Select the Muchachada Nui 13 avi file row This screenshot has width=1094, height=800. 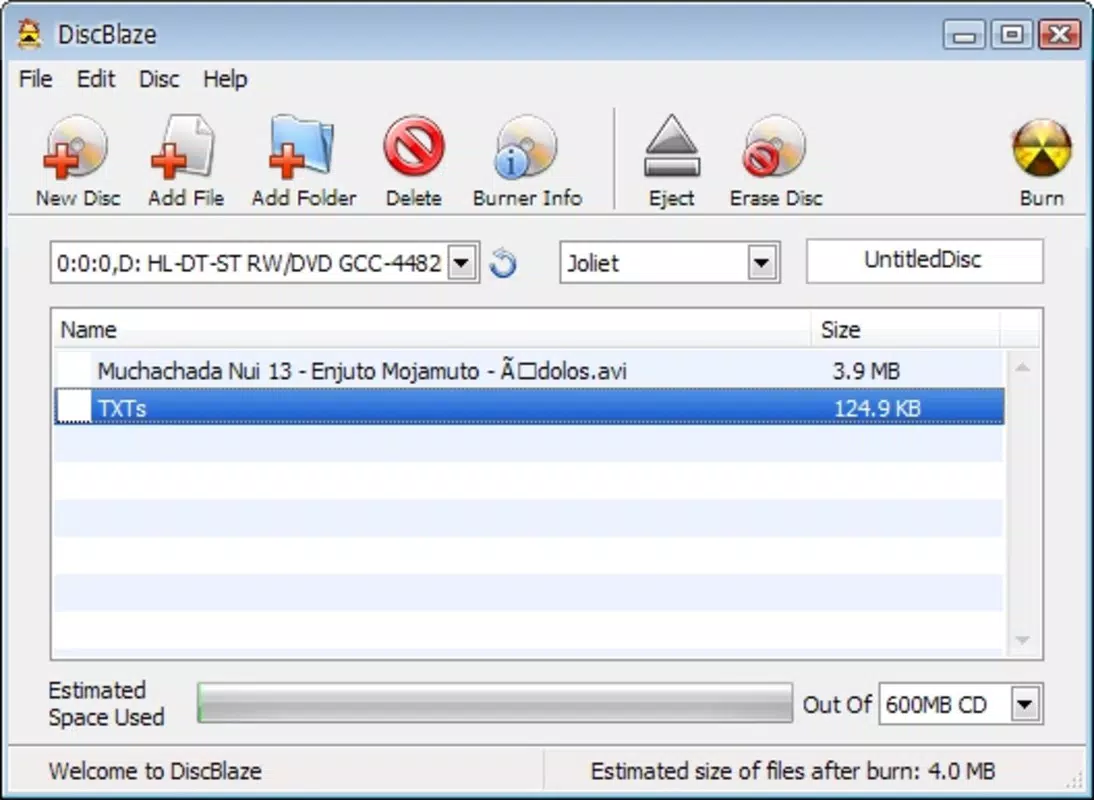(530, 370)
